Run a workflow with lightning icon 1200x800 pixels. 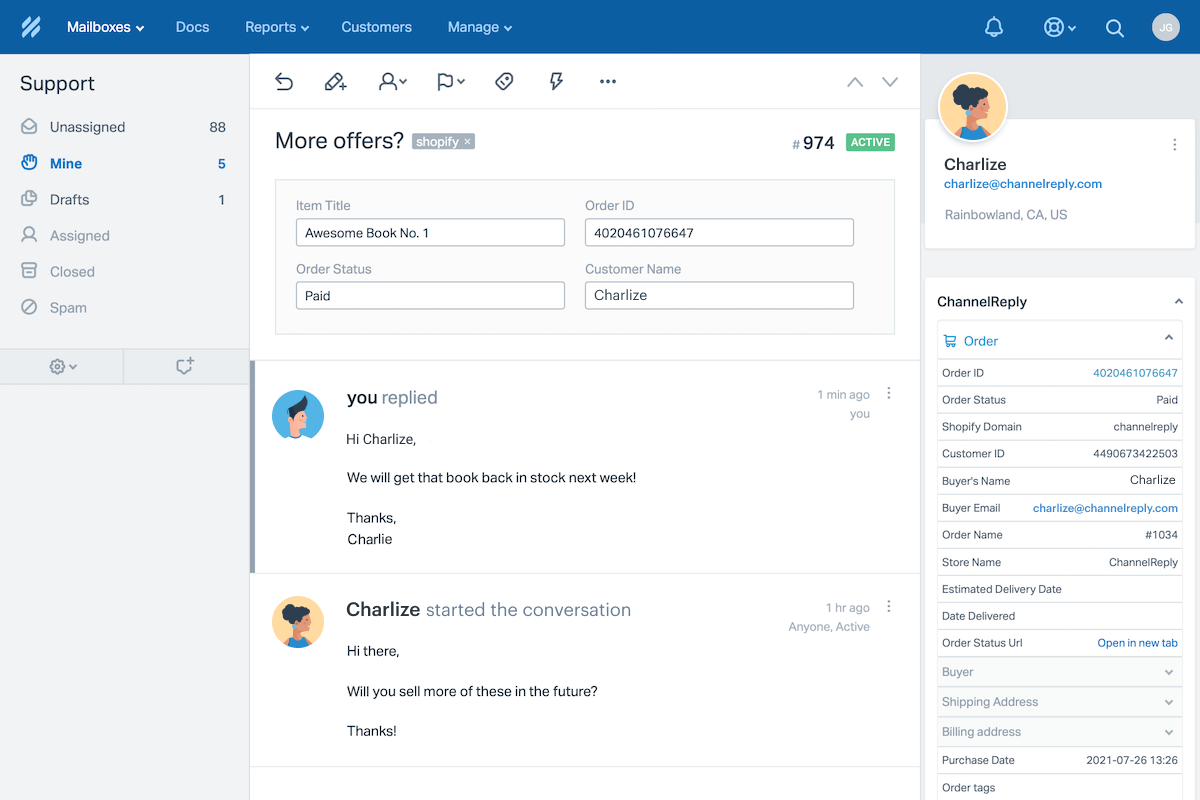click(556, 82)
